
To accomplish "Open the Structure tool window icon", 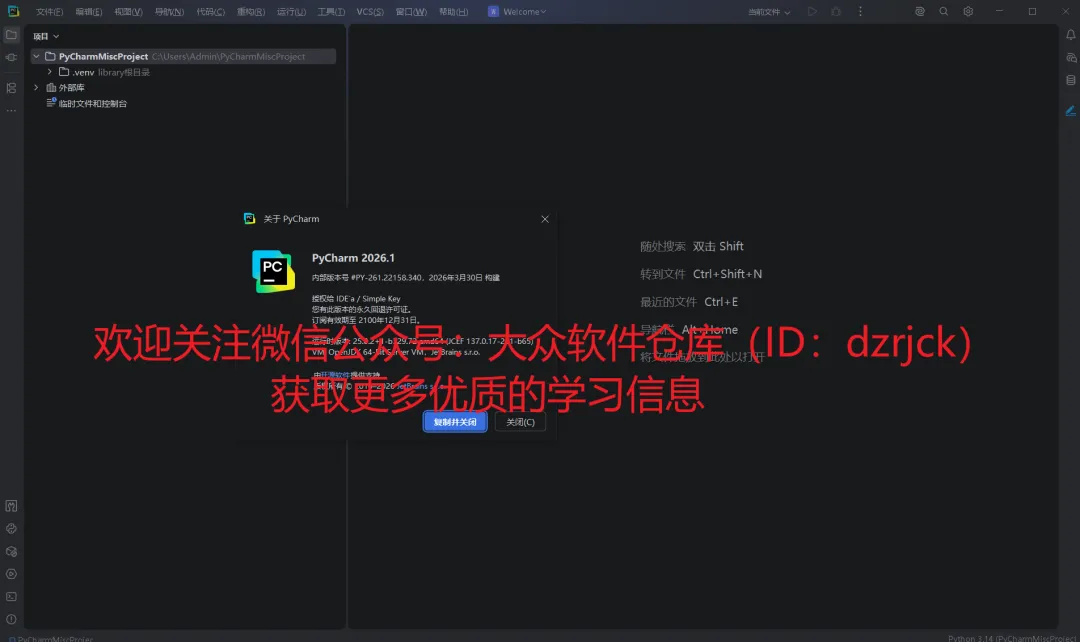I will coord(12,88).
